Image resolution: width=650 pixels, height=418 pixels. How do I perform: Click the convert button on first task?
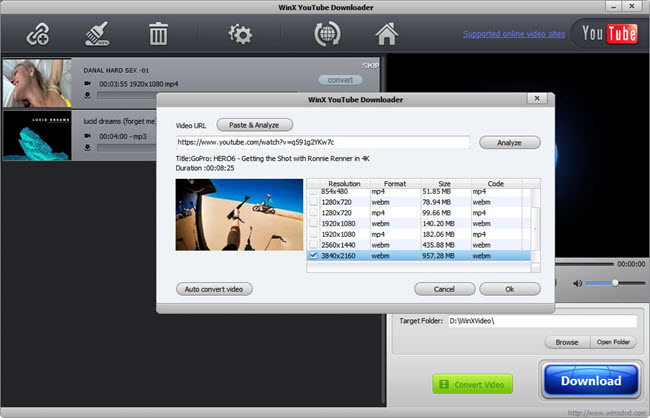pyautogui.click(x=340, y=80)
